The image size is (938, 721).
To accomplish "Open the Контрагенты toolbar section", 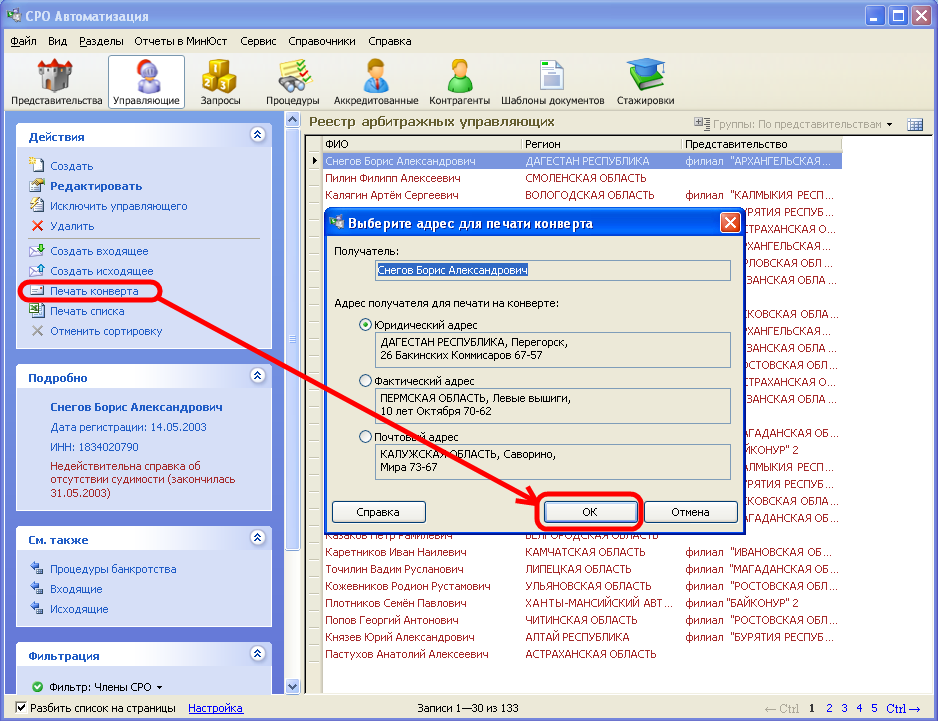I will (459, 82).
